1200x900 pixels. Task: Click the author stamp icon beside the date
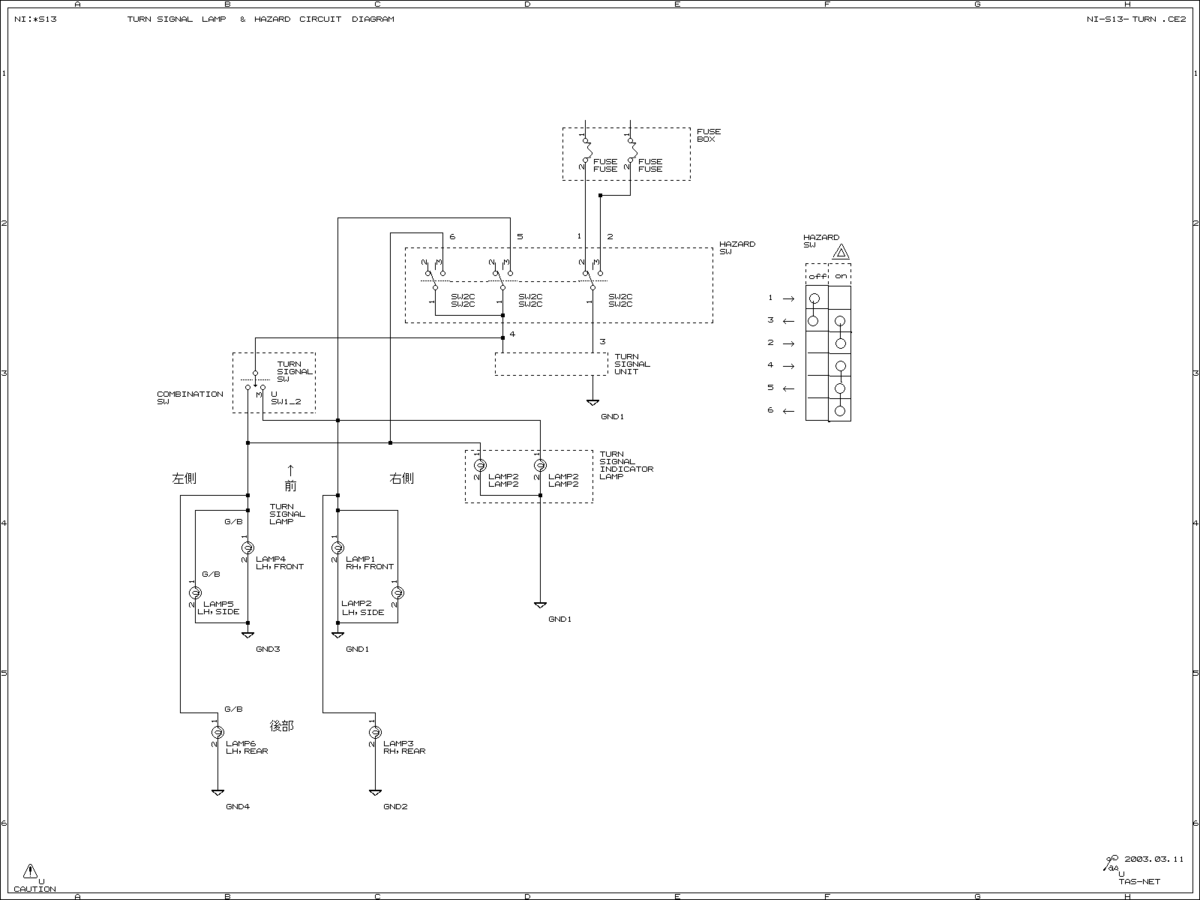tap(1112, 862)
